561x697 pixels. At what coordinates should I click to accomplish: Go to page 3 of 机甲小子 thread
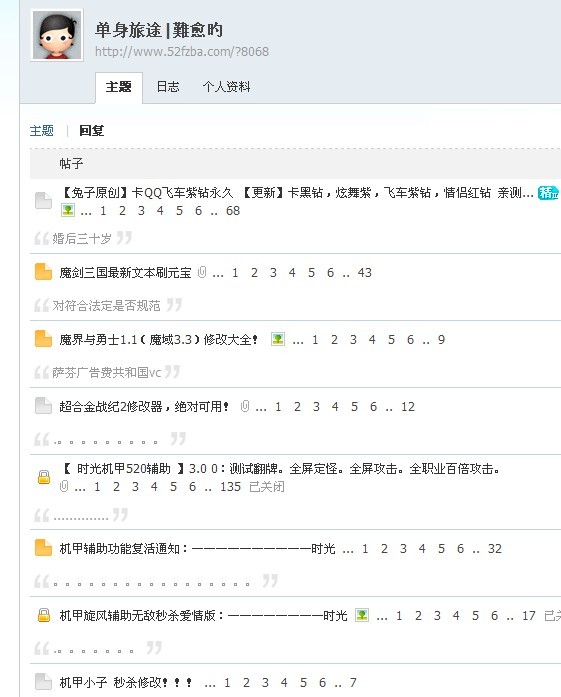[265, 683]
